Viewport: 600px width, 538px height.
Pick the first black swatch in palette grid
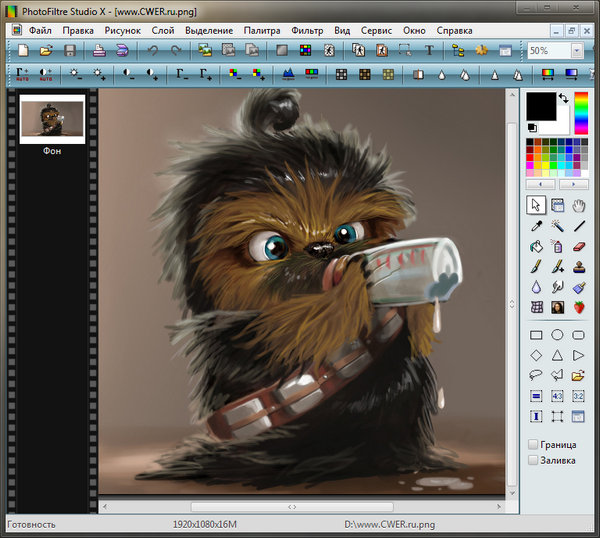pos(530,142)
